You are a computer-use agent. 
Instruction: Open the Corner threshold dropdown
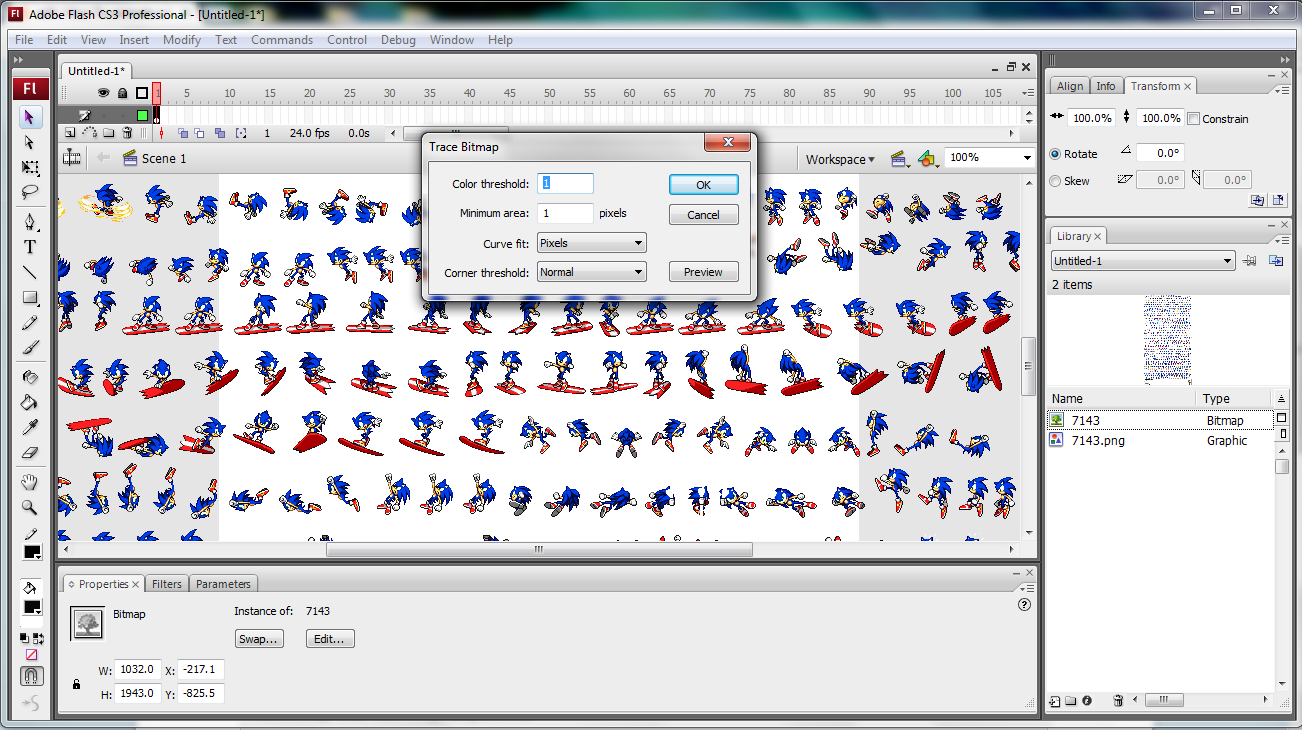(x=591, y=271)
